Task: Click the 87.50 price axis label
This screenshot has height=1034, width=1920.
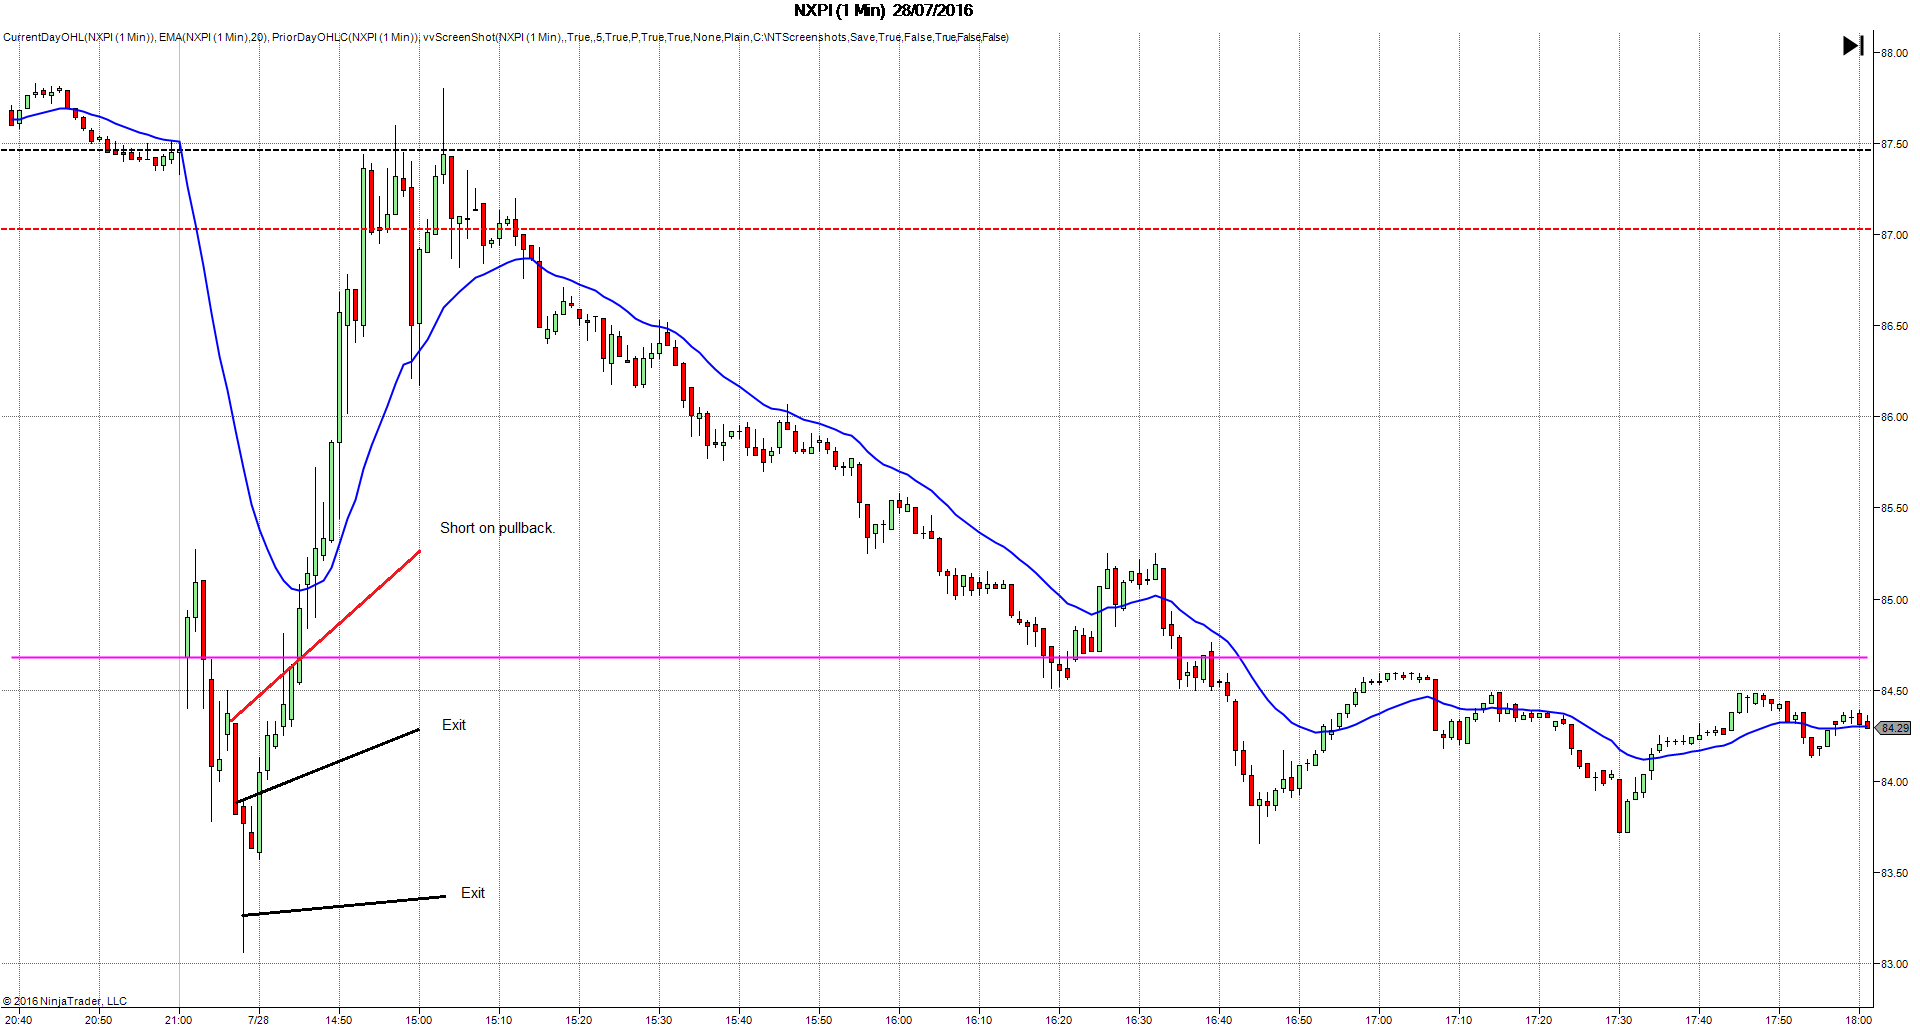Action: click(x=1894, y=144)
